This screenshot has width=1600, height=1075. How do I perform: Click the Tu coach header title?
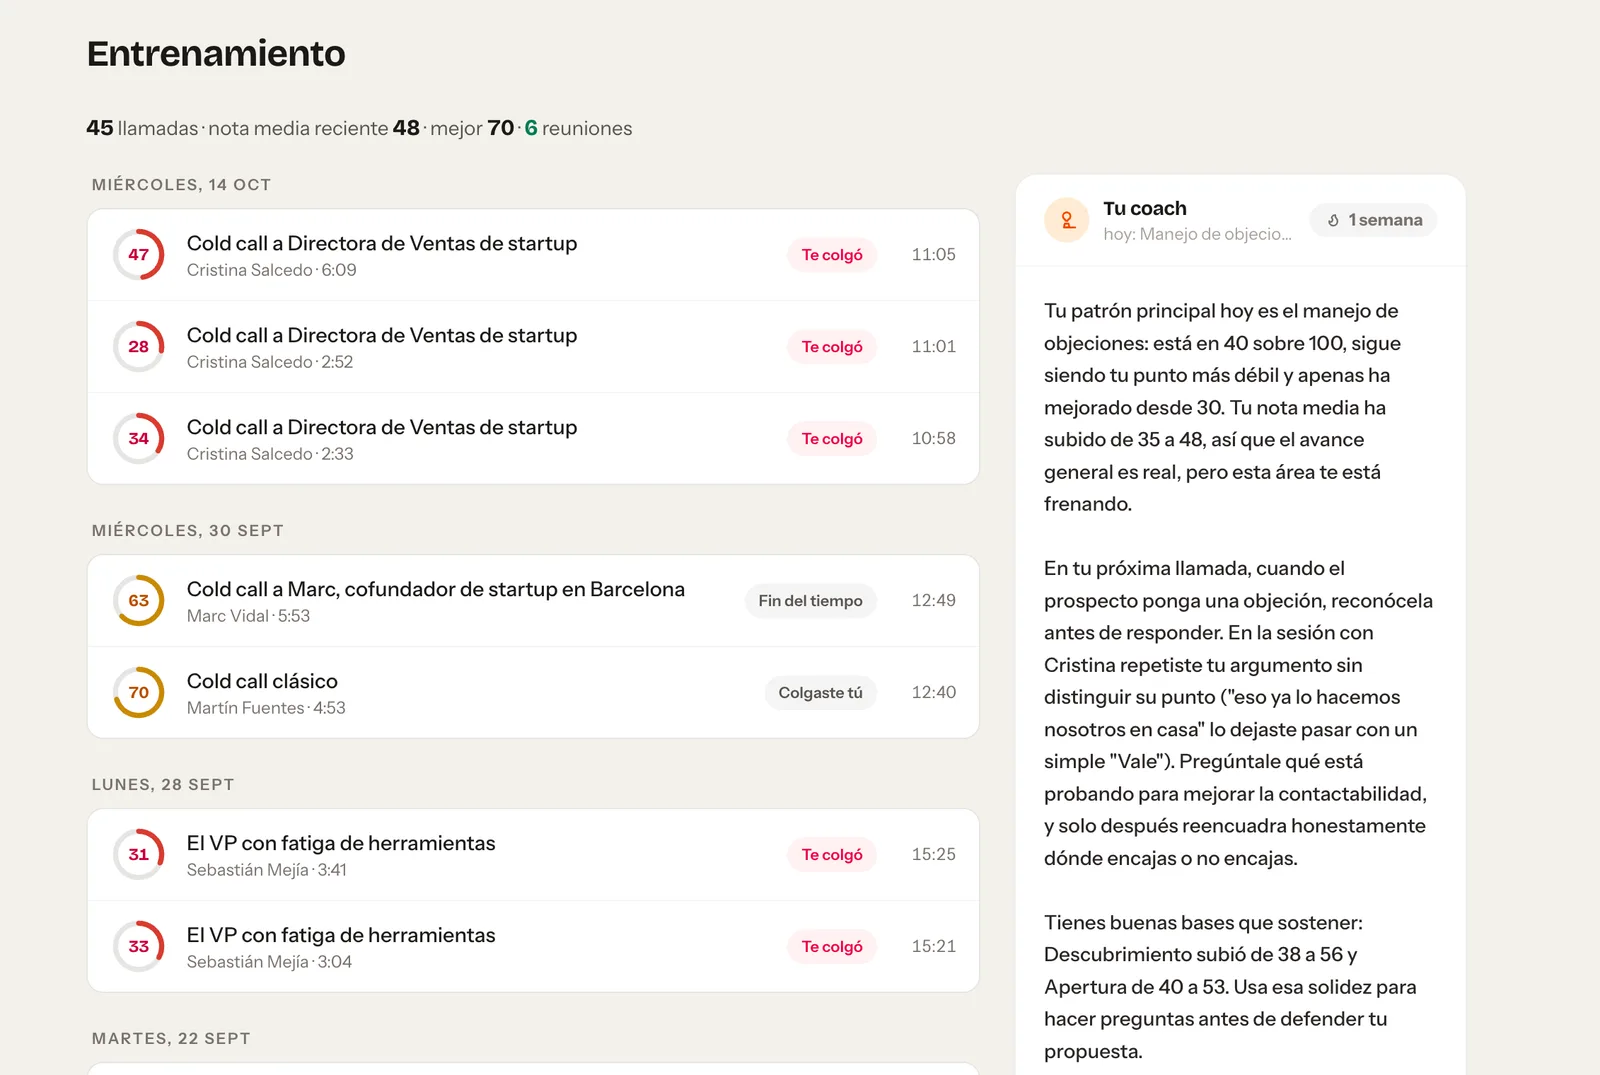(x=1145, y=208)
